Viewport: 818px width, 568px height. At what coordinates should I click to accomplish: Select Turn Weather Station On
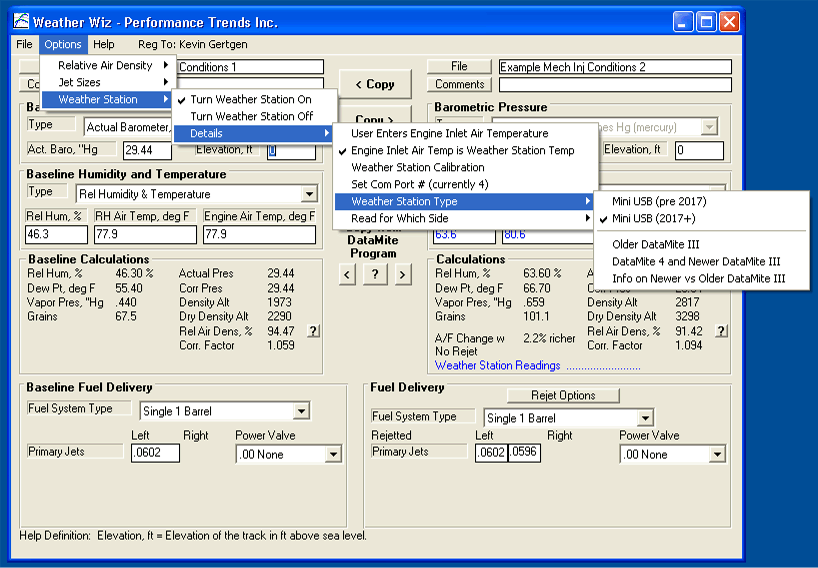pos(255,99)
